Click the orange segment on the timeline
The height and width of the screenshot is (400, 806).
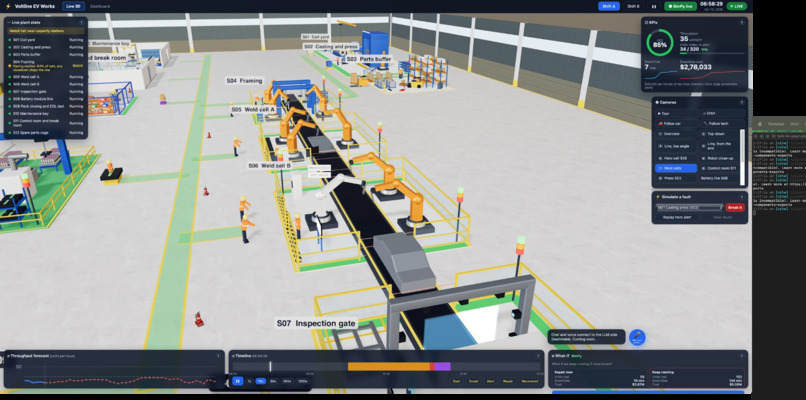(x=389, y=367)
